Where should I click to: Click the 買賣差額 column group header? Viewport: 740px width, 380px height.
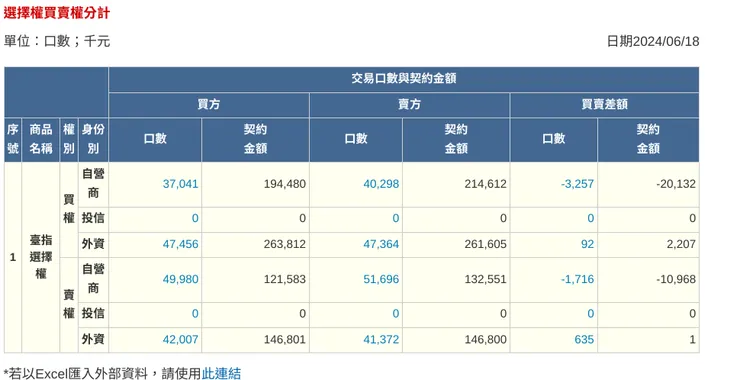coord(605,105)
